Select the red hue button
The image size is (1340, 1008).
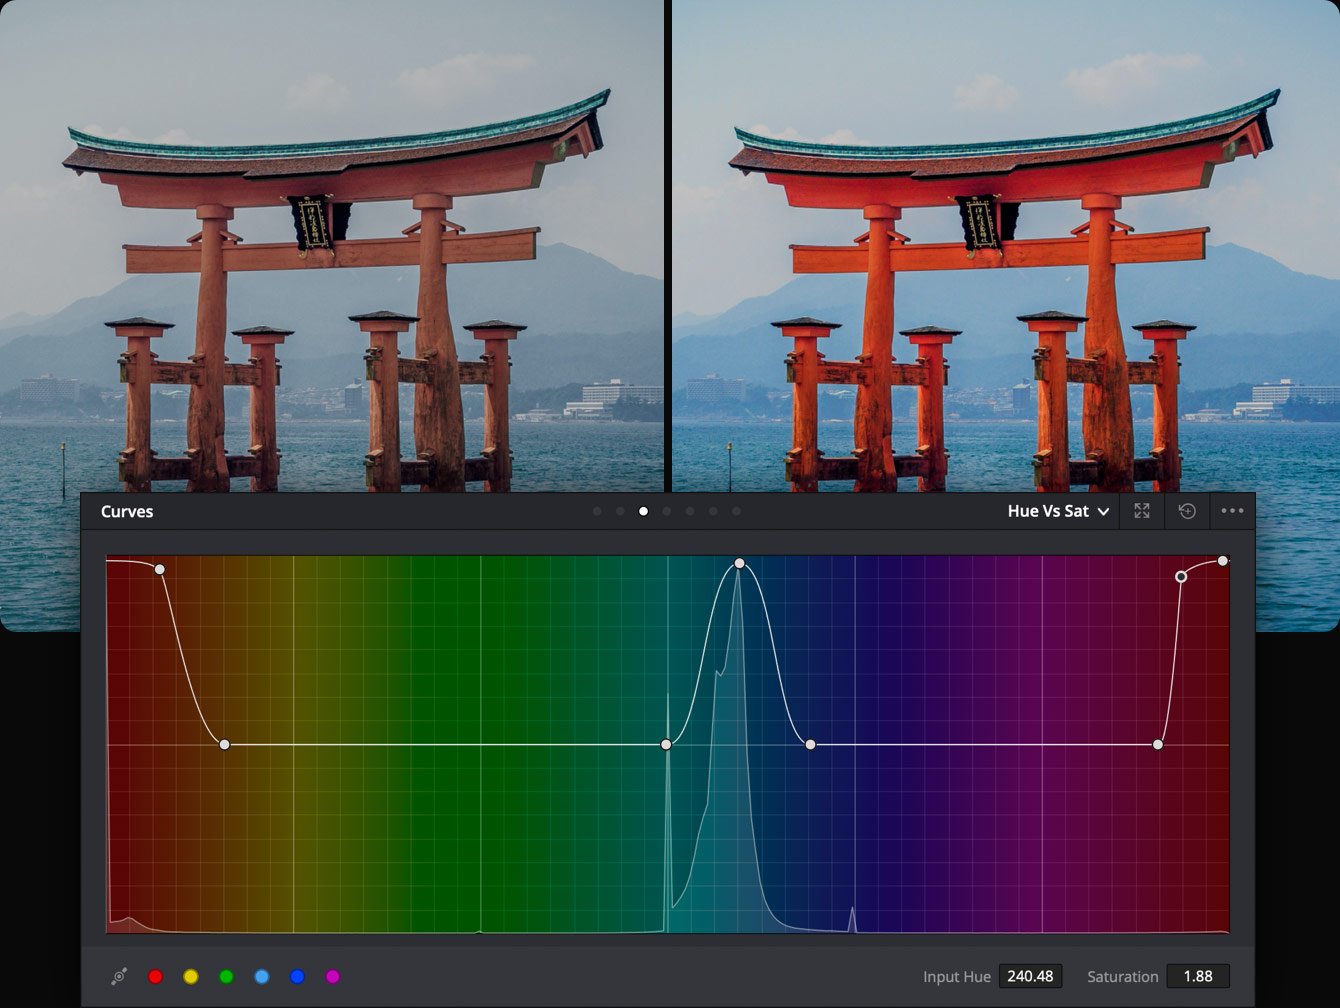pyautogui.click(x=156, y=977)
